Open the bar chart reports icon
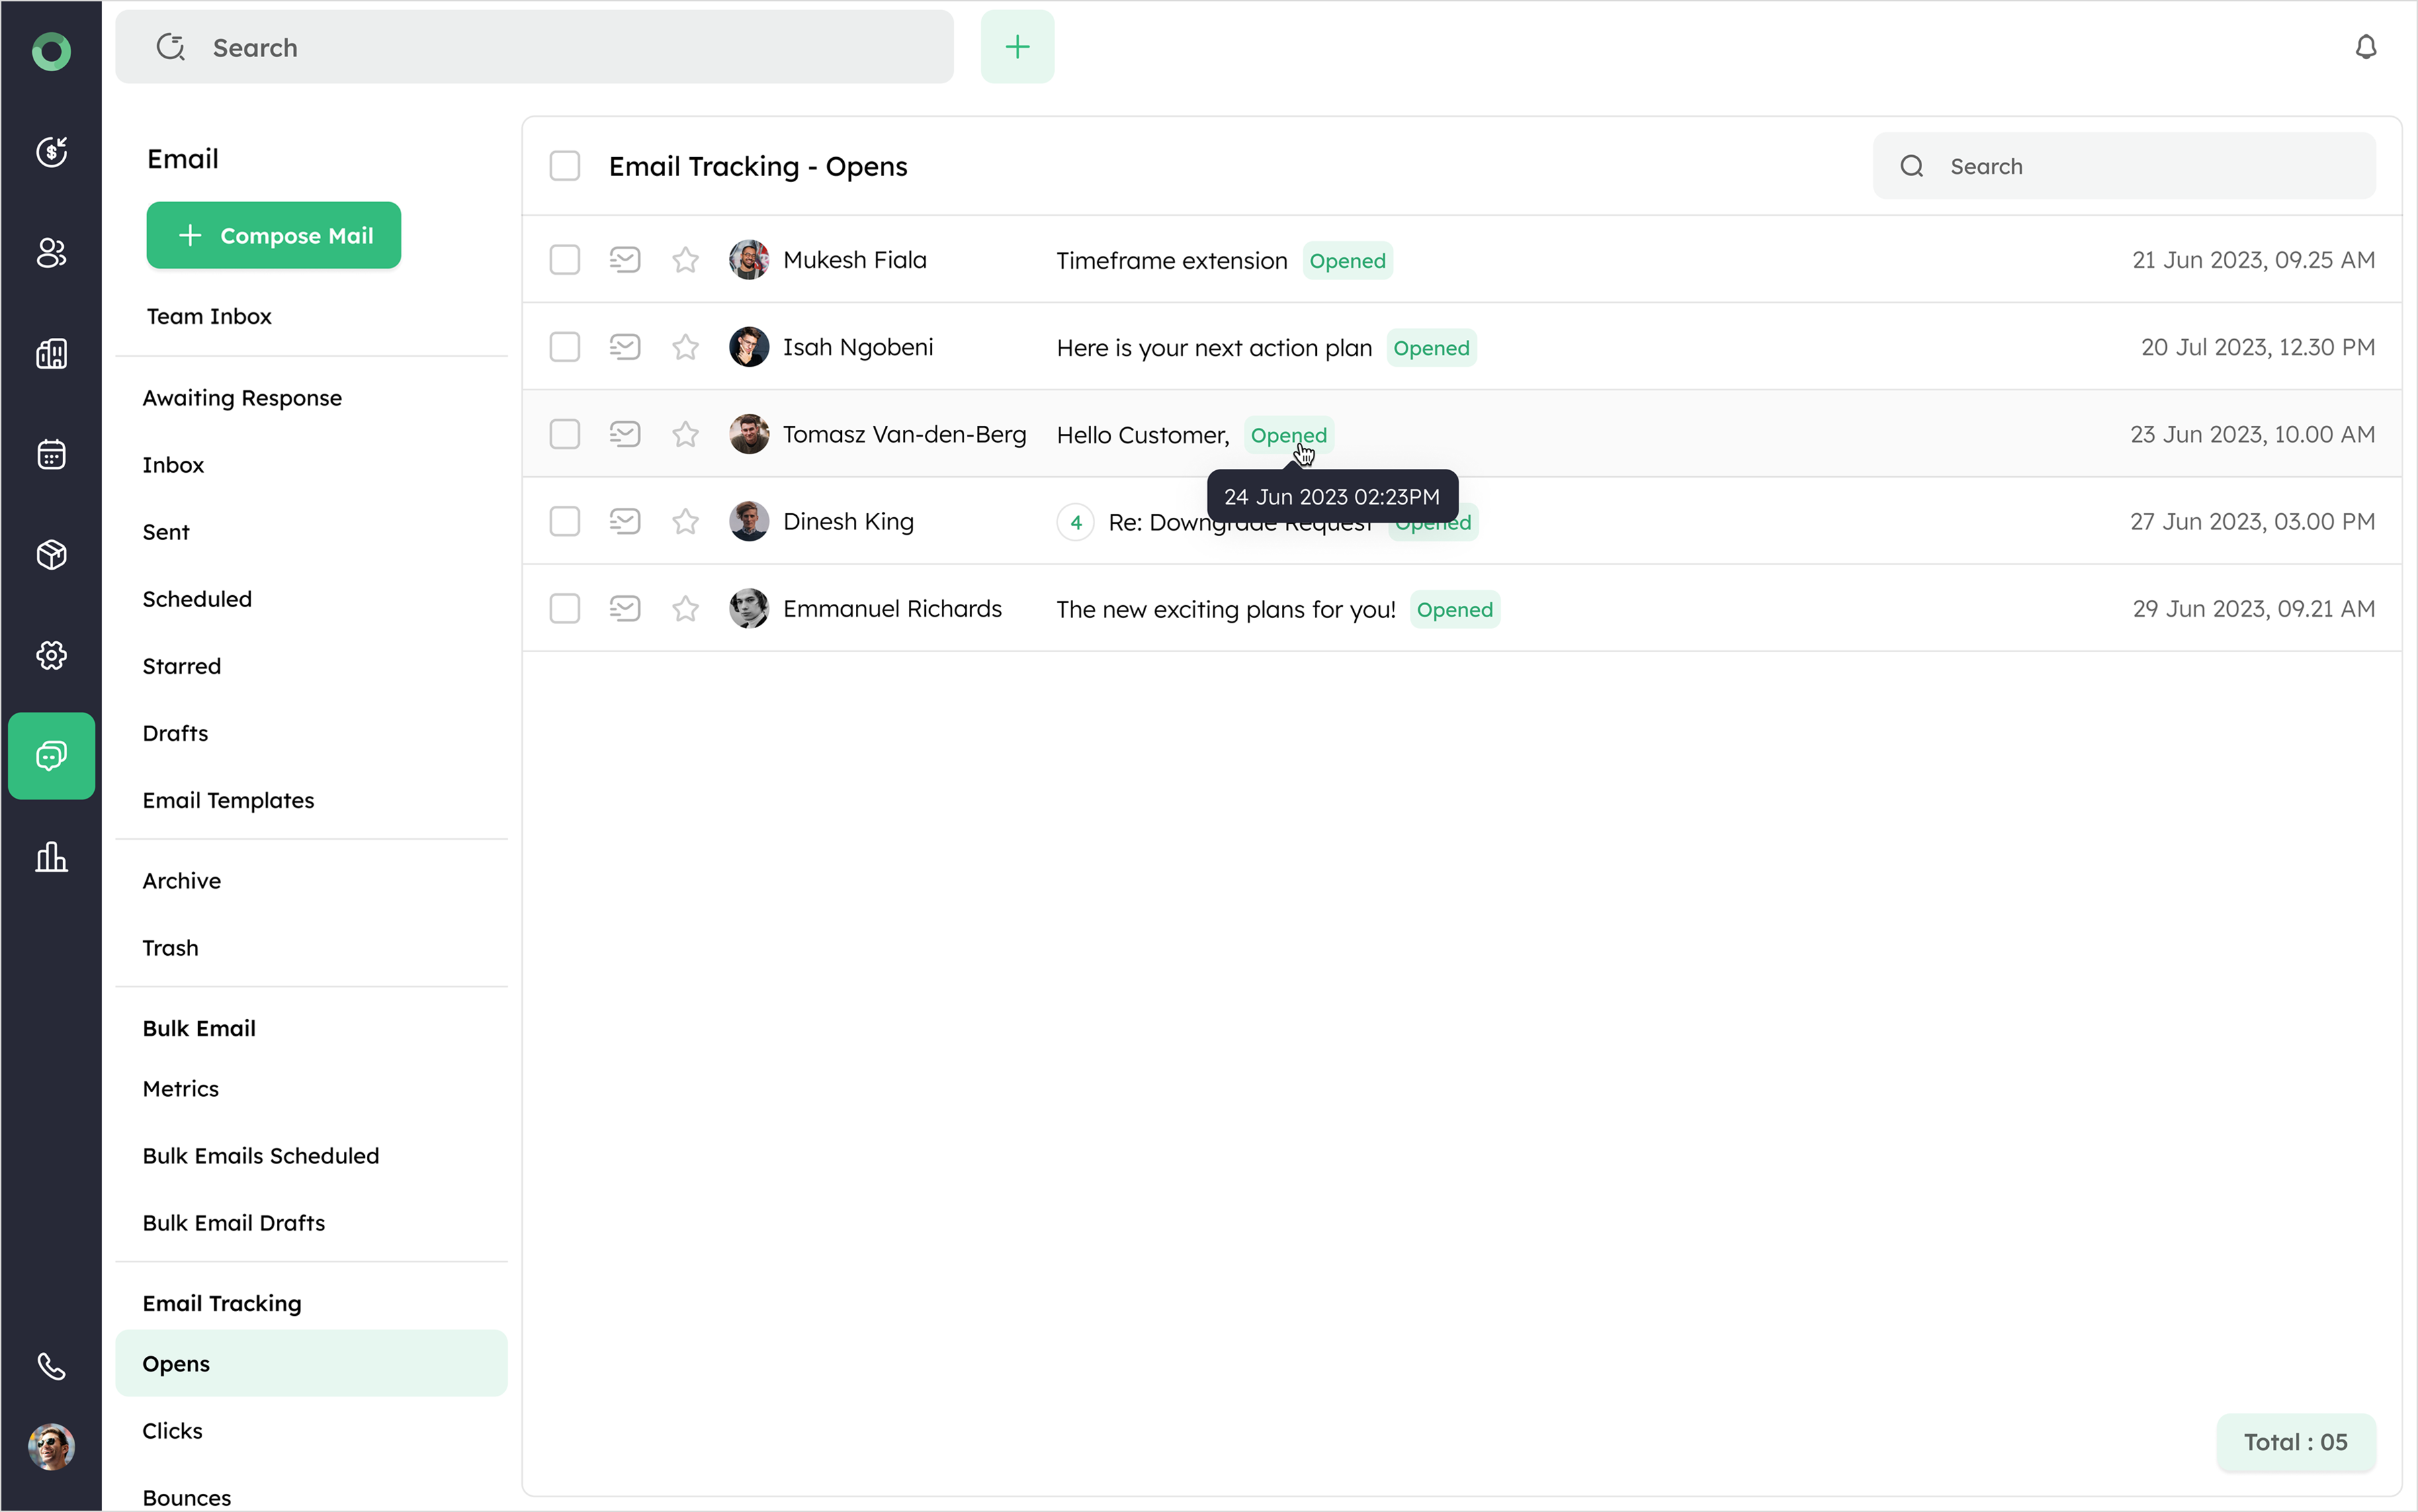The image size is (2418, 1512). click(51, 857)
